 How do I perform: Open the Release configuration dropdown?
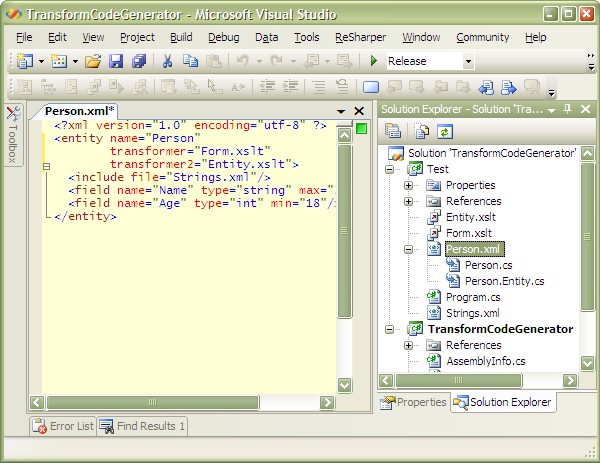click(x=468, y=61)
